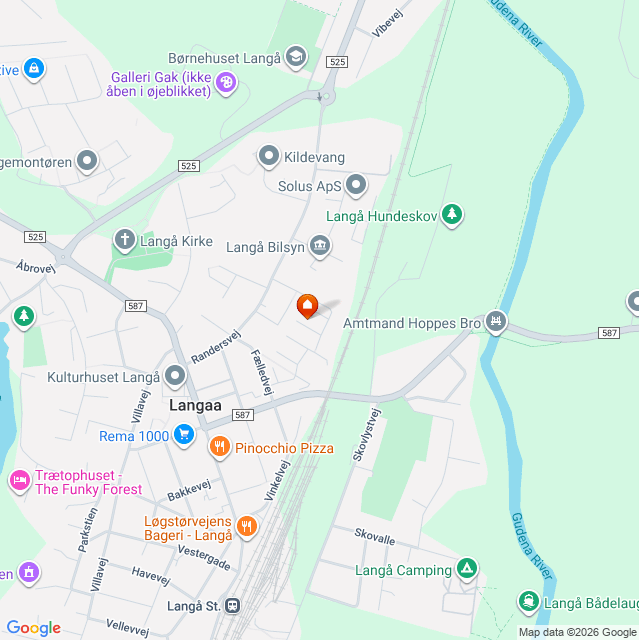Select the Løgstørvejens Bageri restaurant pin

[x=247, y=527]
